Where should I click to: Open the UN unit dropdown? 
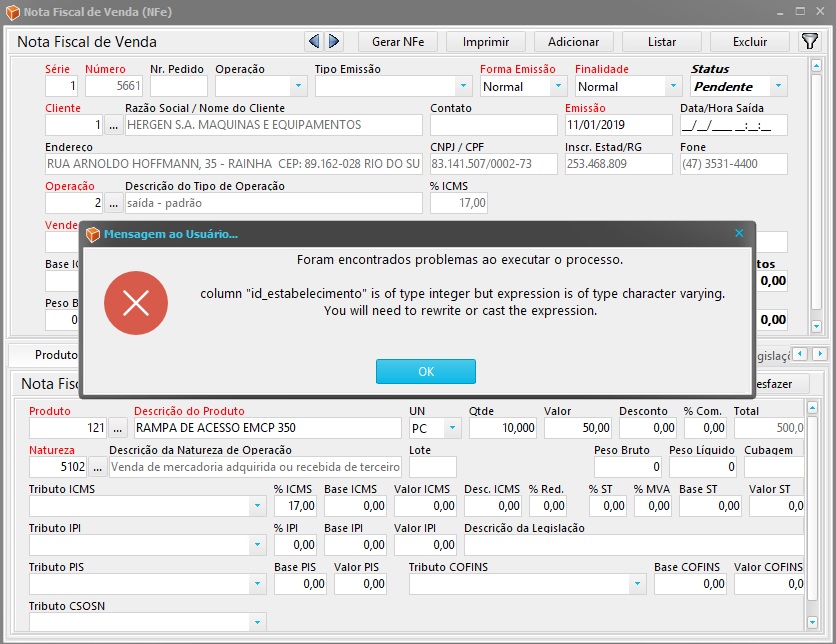tap(452, 428)
